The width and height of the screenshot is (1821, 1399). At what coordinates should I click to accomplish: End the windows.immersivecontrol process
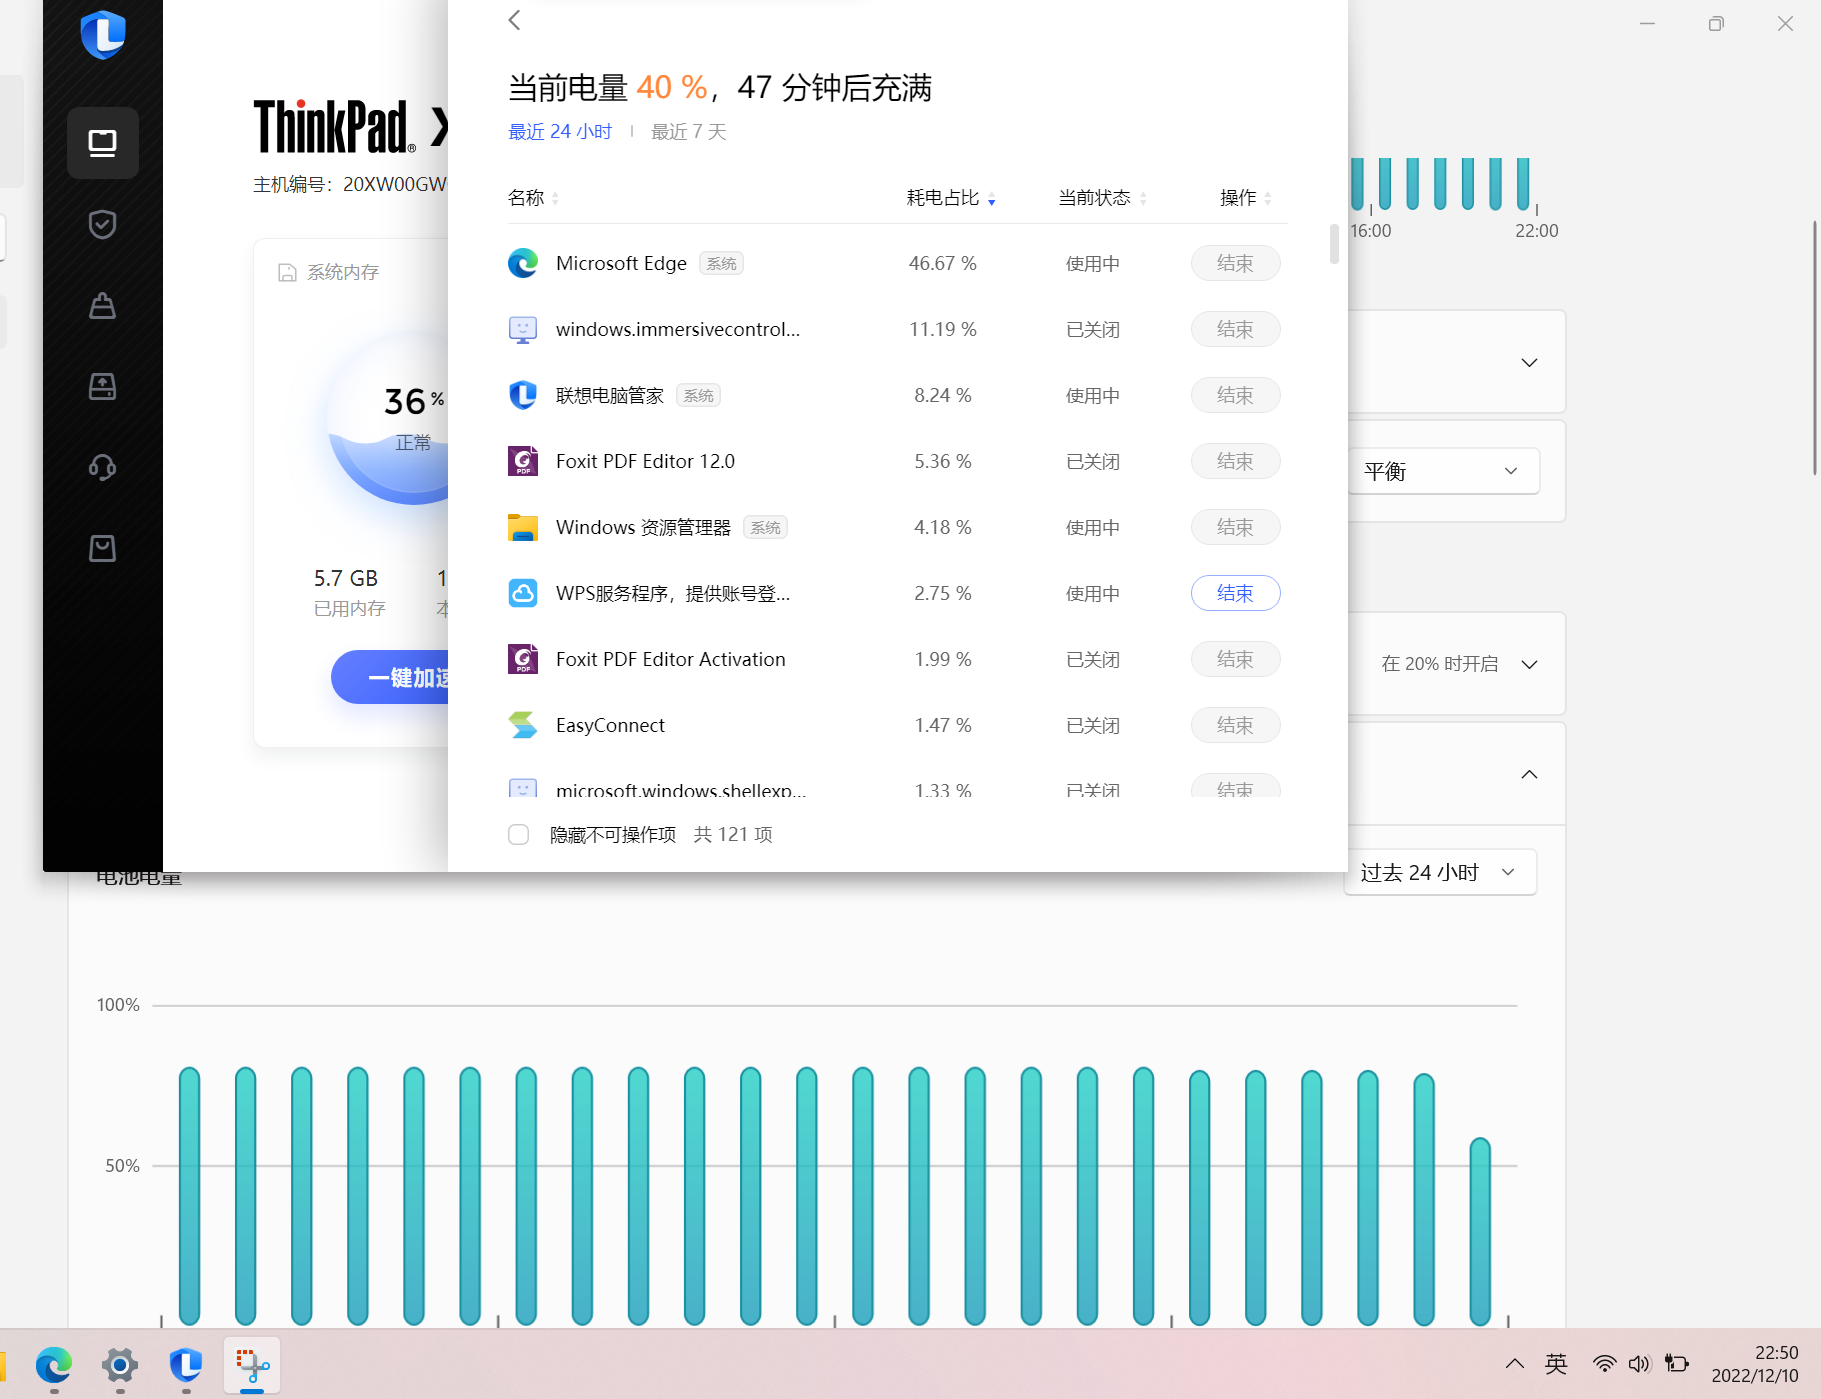click(x=1235, y=329)
